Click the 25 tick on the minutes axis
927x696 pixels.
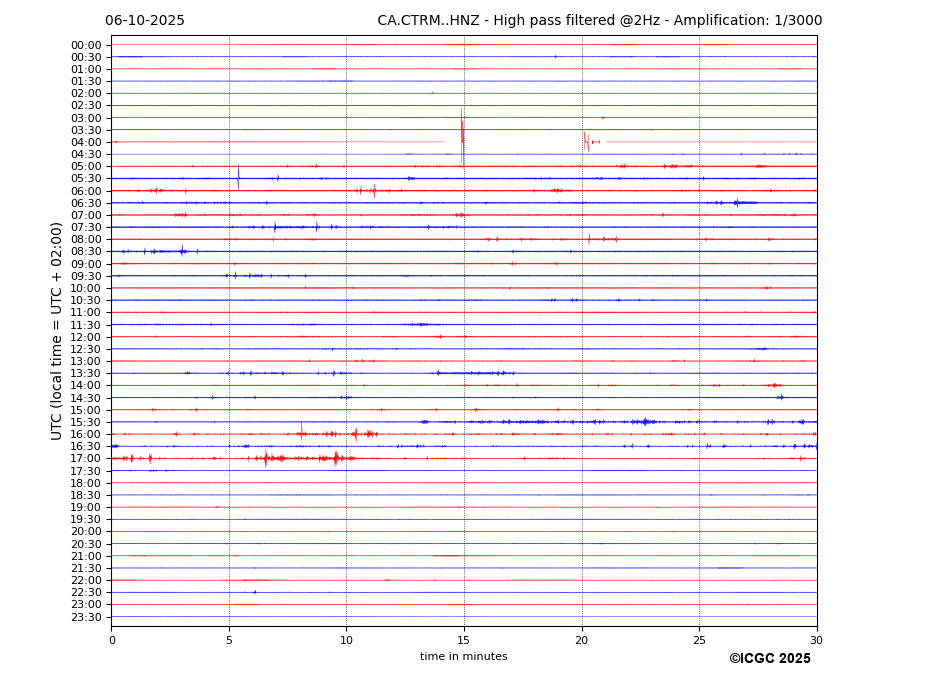[x=699, y=640]
